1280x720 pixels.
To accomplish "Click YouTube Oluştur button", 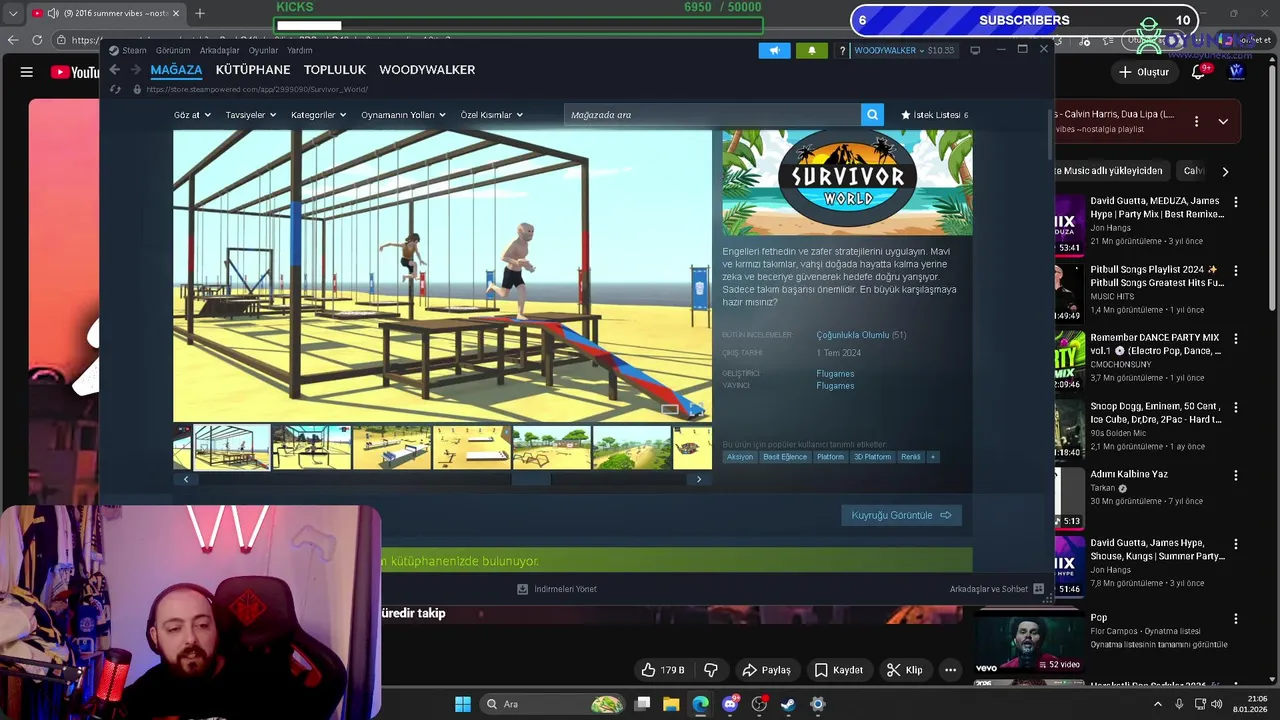I will [1143, 72].
